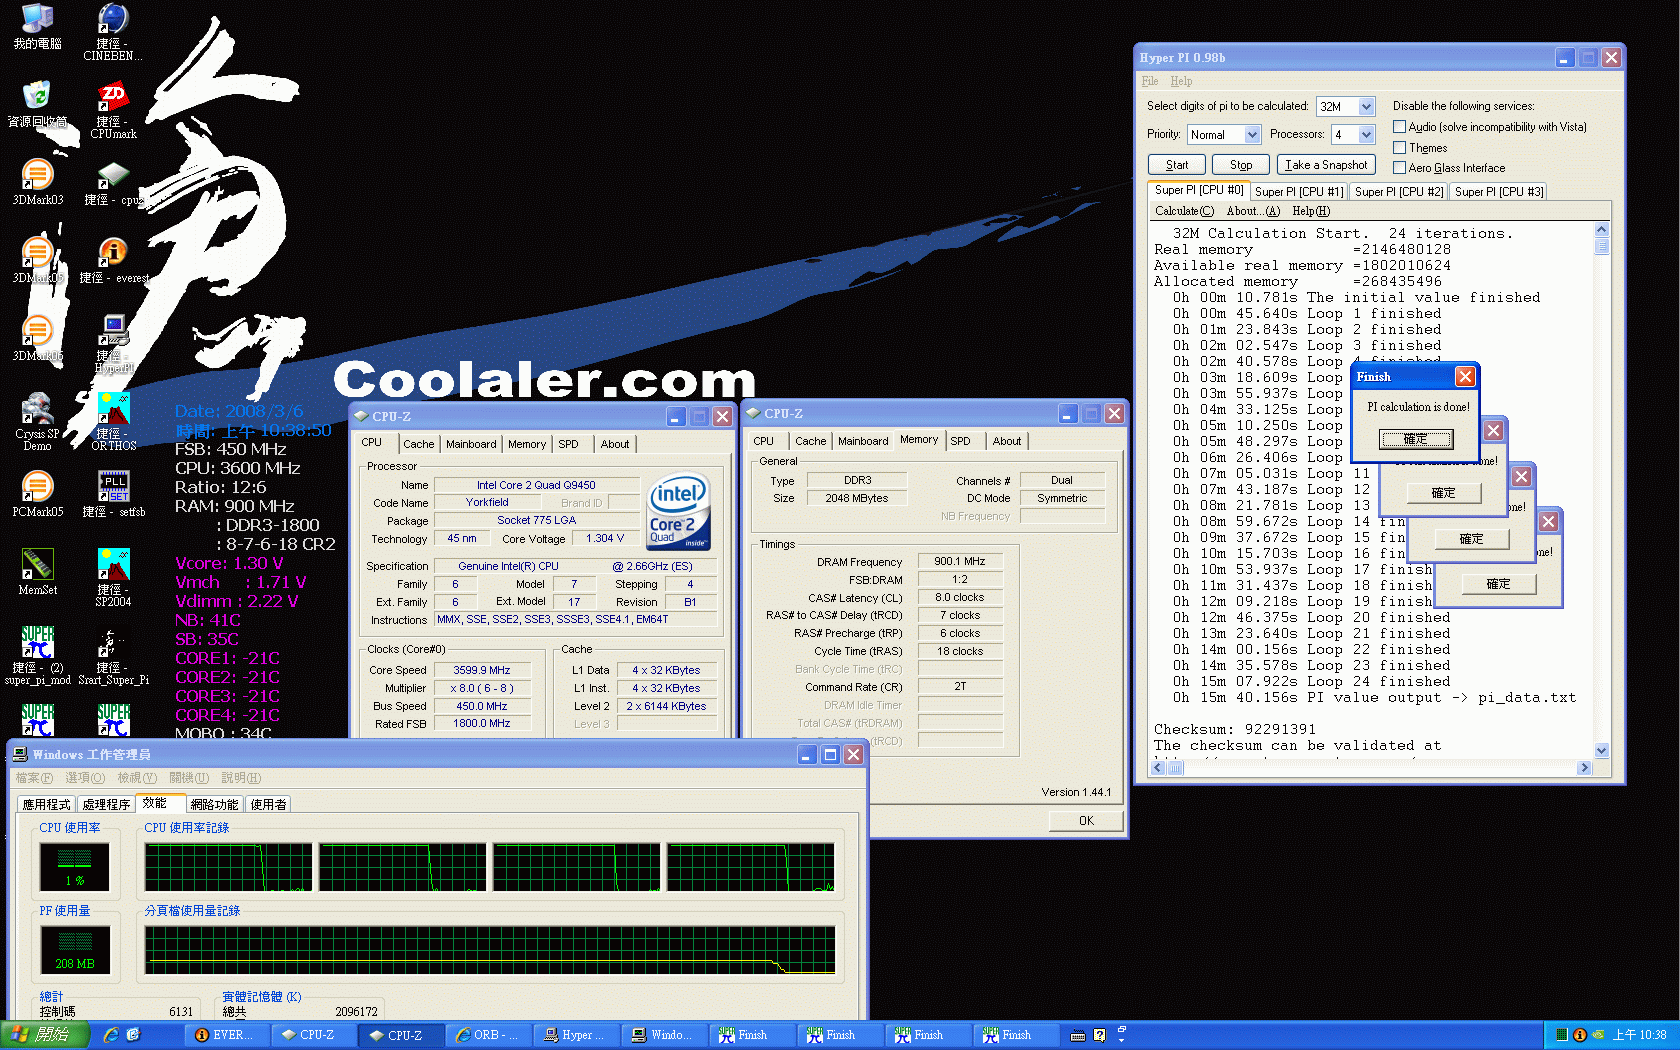Open SPD tab in left CPU-Z window
The width and height of the screenshot is (1680, 1050).
(568, 444)
